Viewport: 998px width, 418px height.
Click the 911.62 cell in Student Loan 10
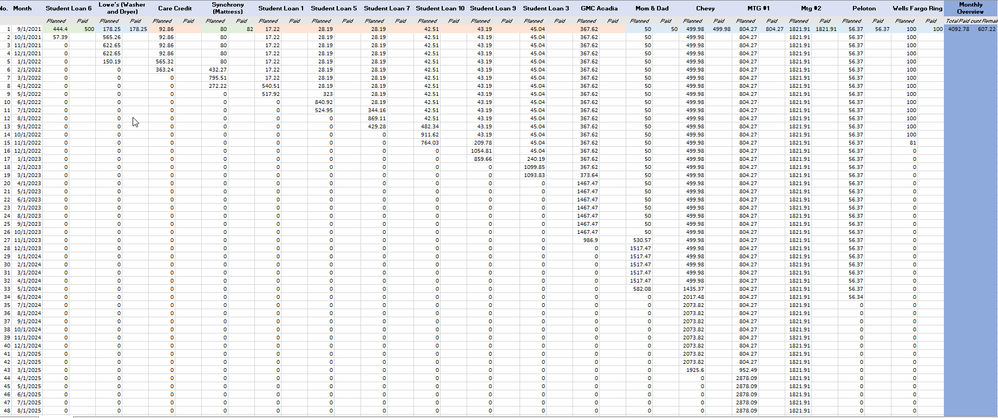click(427, 134)
